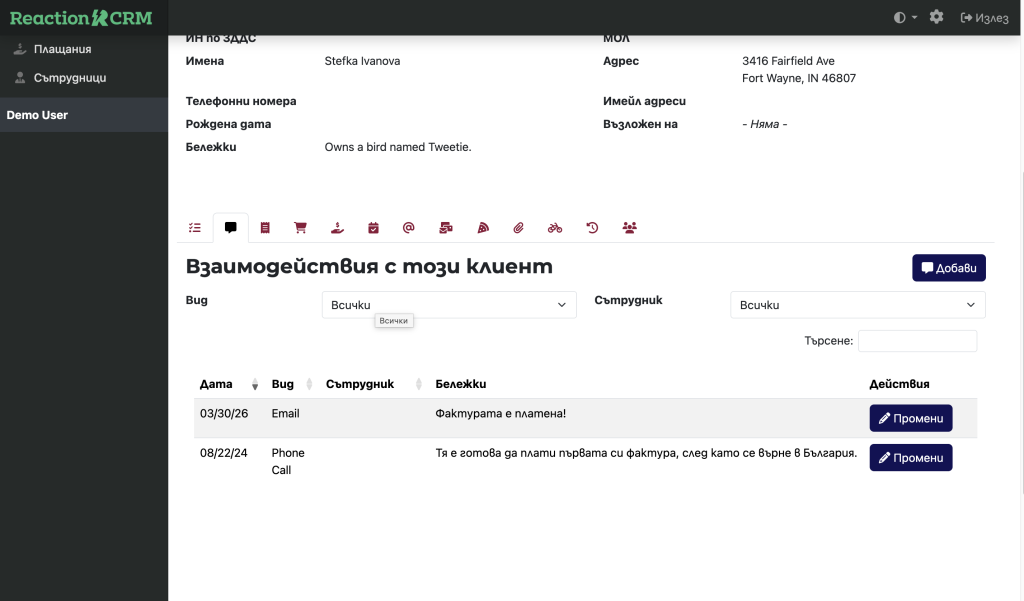The height and width of the screenshot is (601, 1024).
Task: Open the payments hand-with-dollar tab icon
Action: point(337,228)
